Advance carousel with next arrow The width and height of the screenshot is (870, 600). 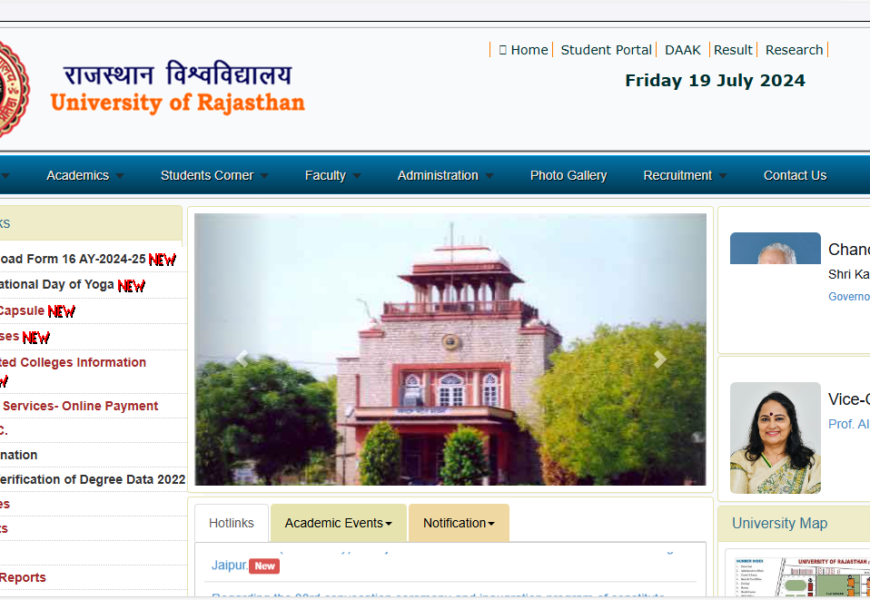(659, 359)
